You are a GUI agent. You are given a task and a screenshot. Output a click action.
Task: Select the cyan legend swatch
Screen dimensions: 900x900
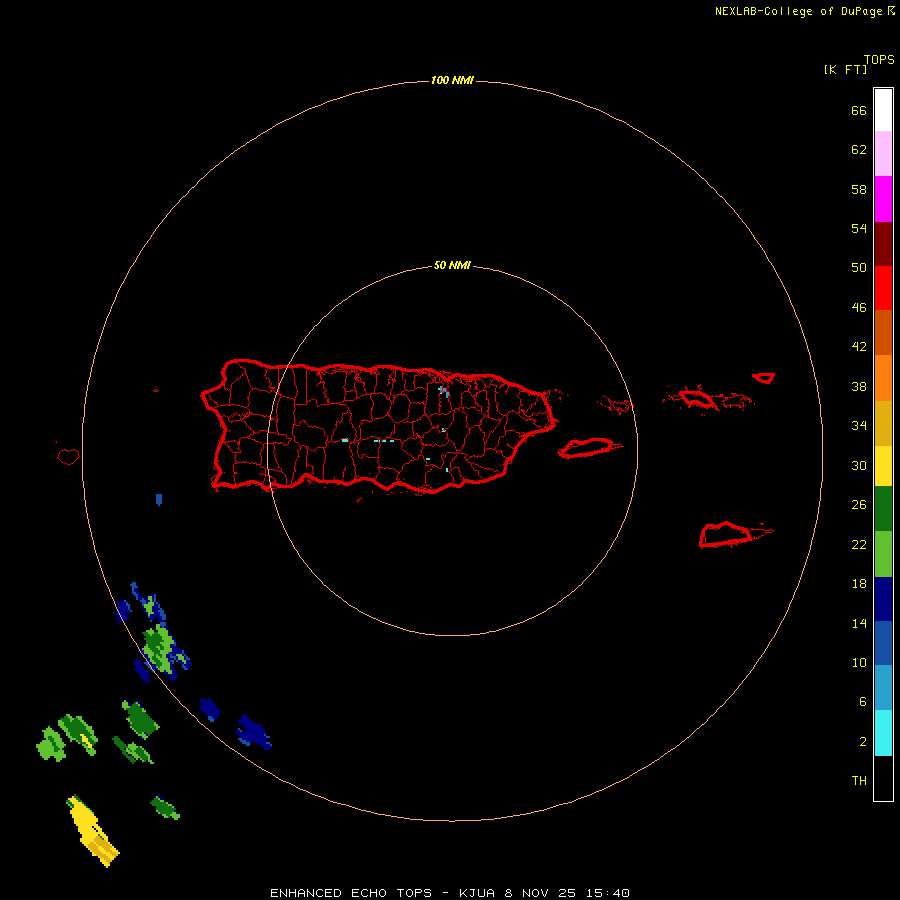click(x=883, y=733)
